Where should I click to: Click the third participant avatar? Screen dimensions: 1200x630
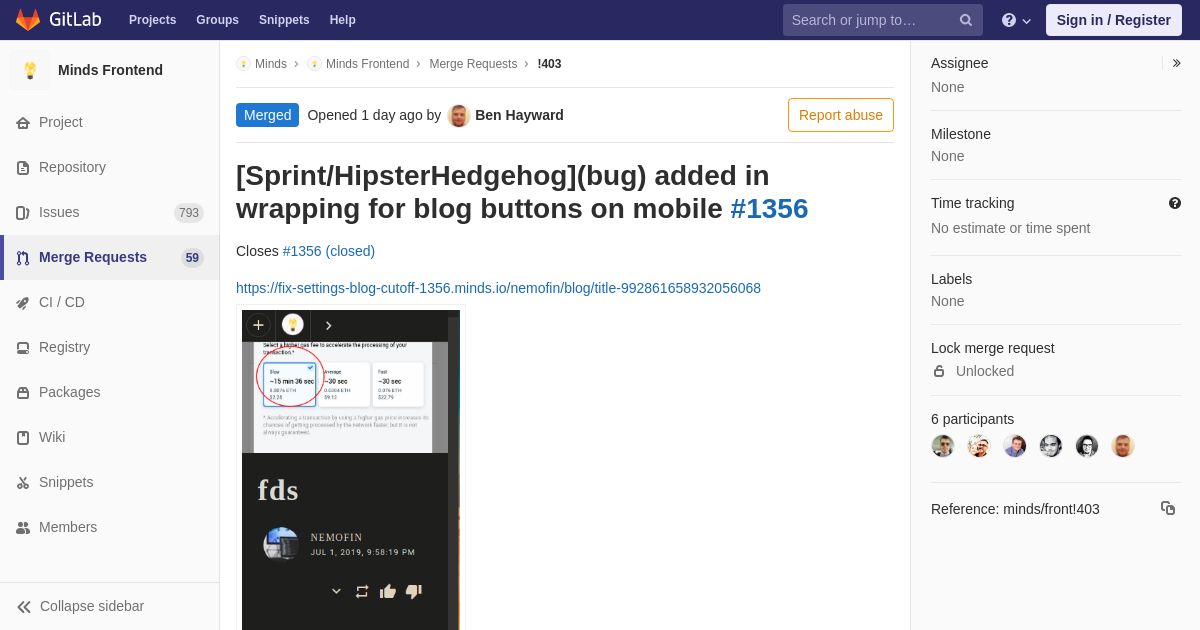pyautogui.click(x=1015, y=446)
